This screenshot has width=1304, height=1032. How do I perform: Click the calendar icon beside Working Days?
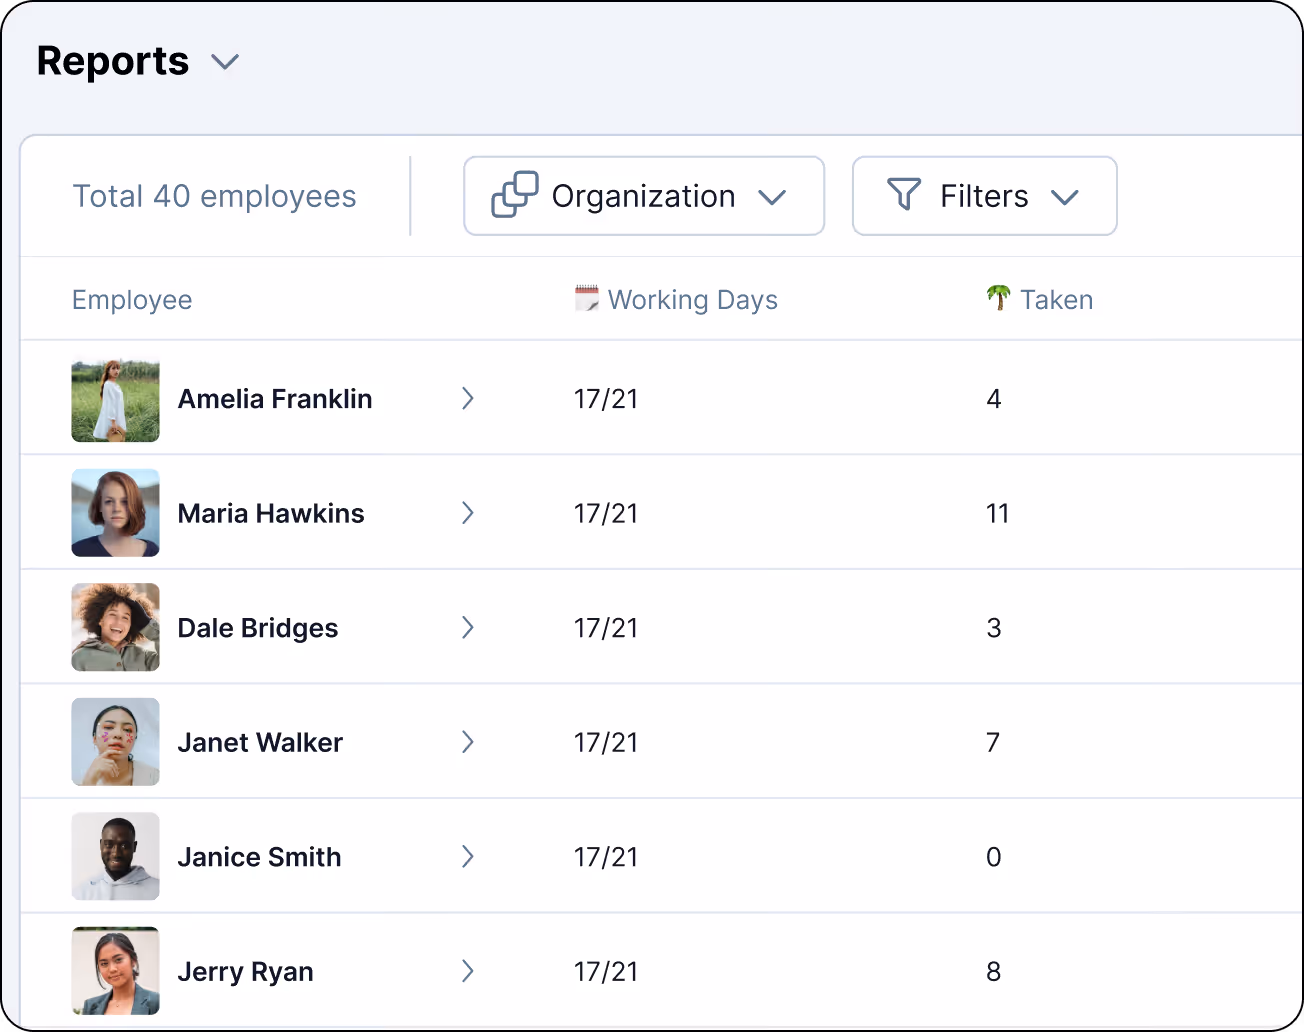coord(587,298)
